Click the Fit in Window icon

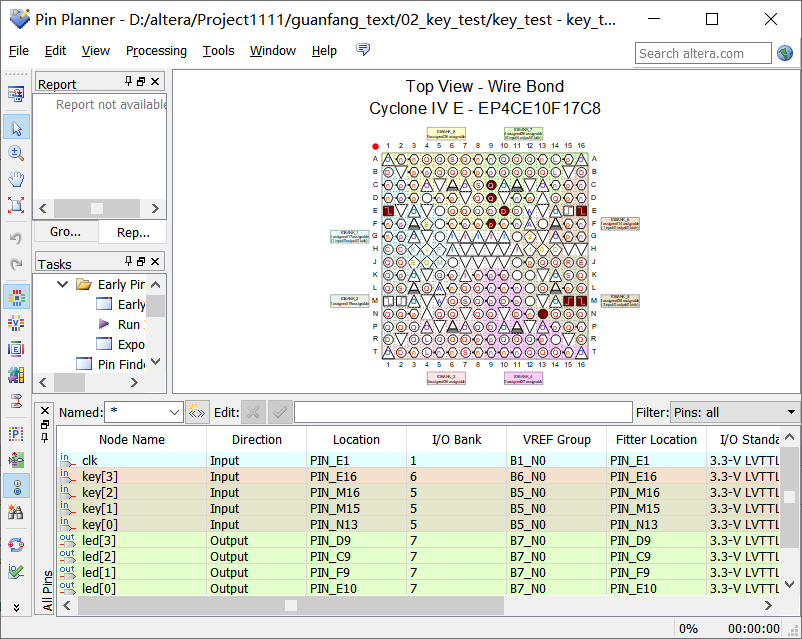point(16,205)
